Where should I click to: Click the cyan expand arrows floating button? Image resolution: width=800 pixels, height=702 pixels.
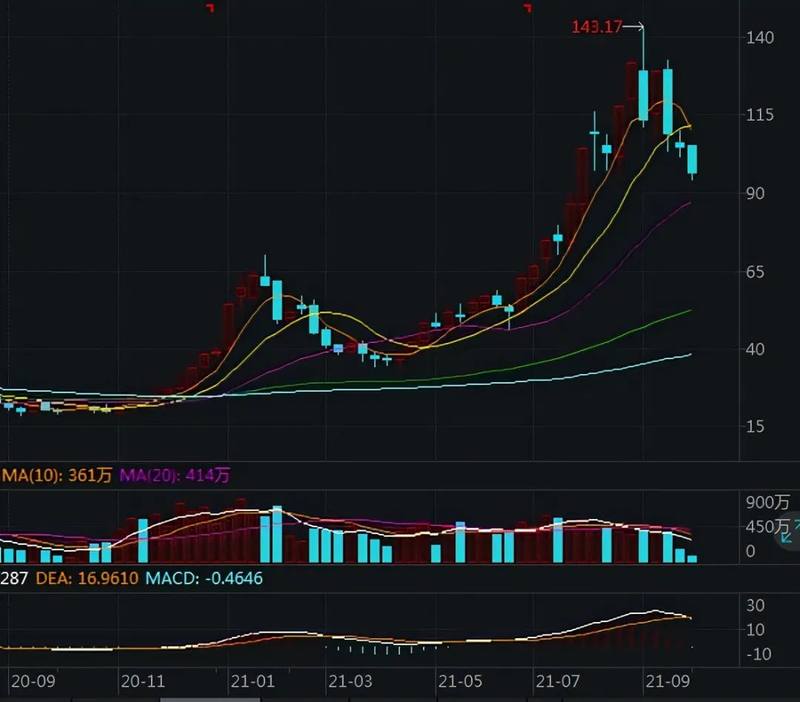tap(790, 531)
